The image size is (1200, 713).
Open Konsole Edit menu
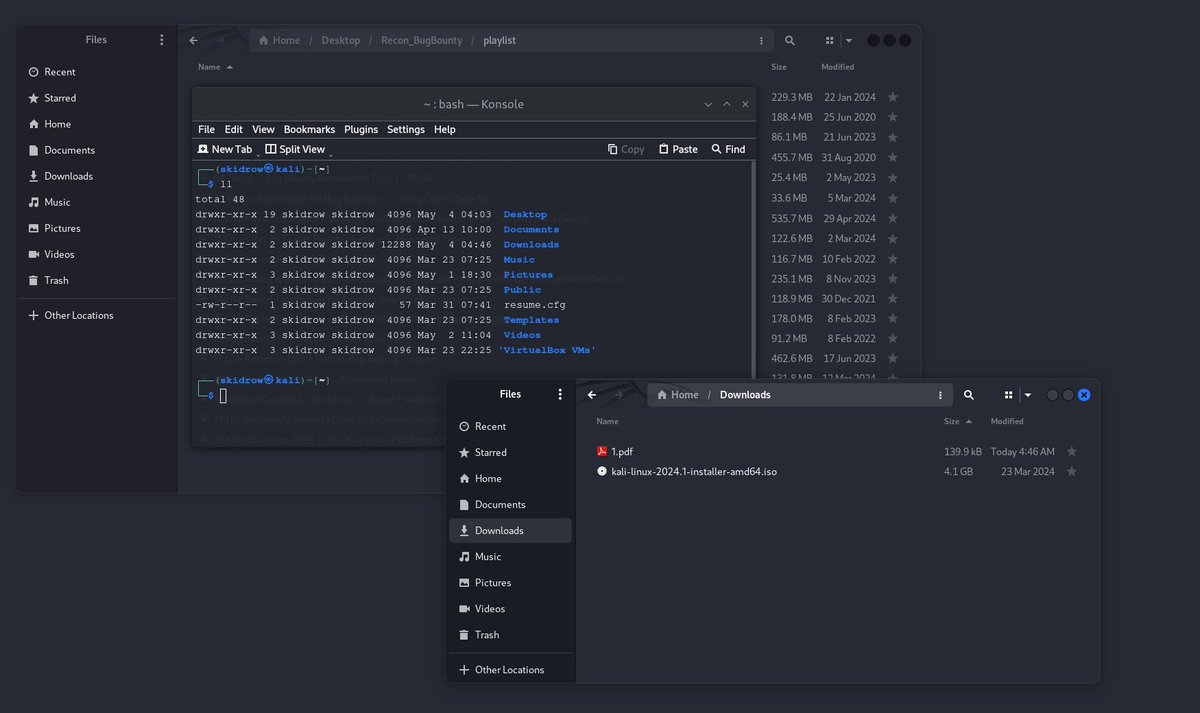(234, 129)
